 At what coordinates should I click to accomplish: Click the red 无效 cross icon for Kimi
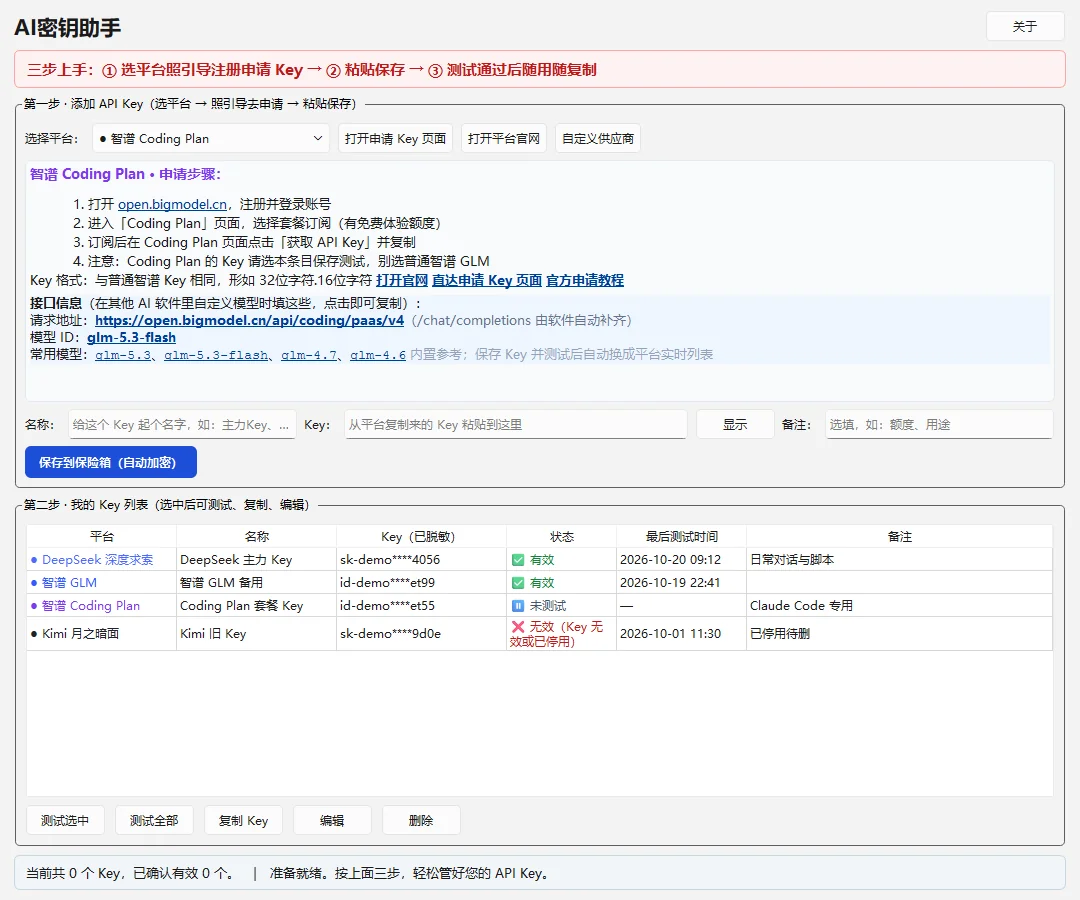(x=518, y=627)
